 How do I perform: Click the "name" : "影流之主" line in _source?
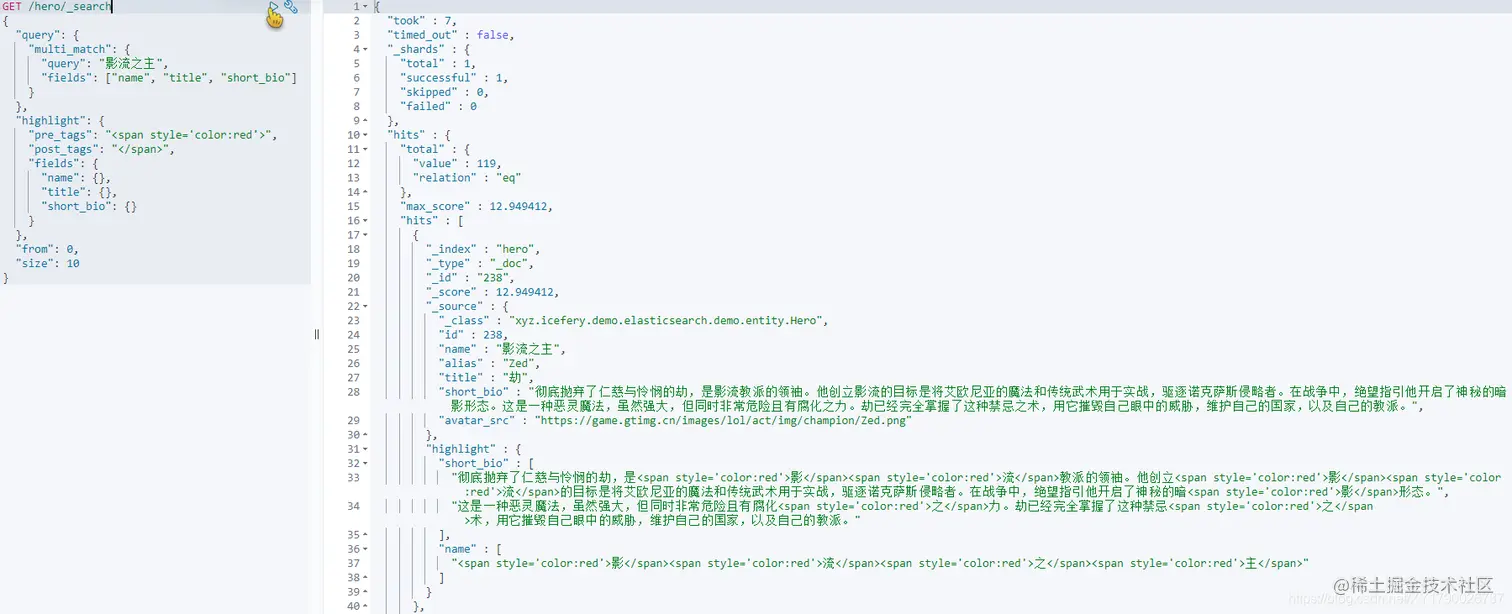[x=503, y=349]
